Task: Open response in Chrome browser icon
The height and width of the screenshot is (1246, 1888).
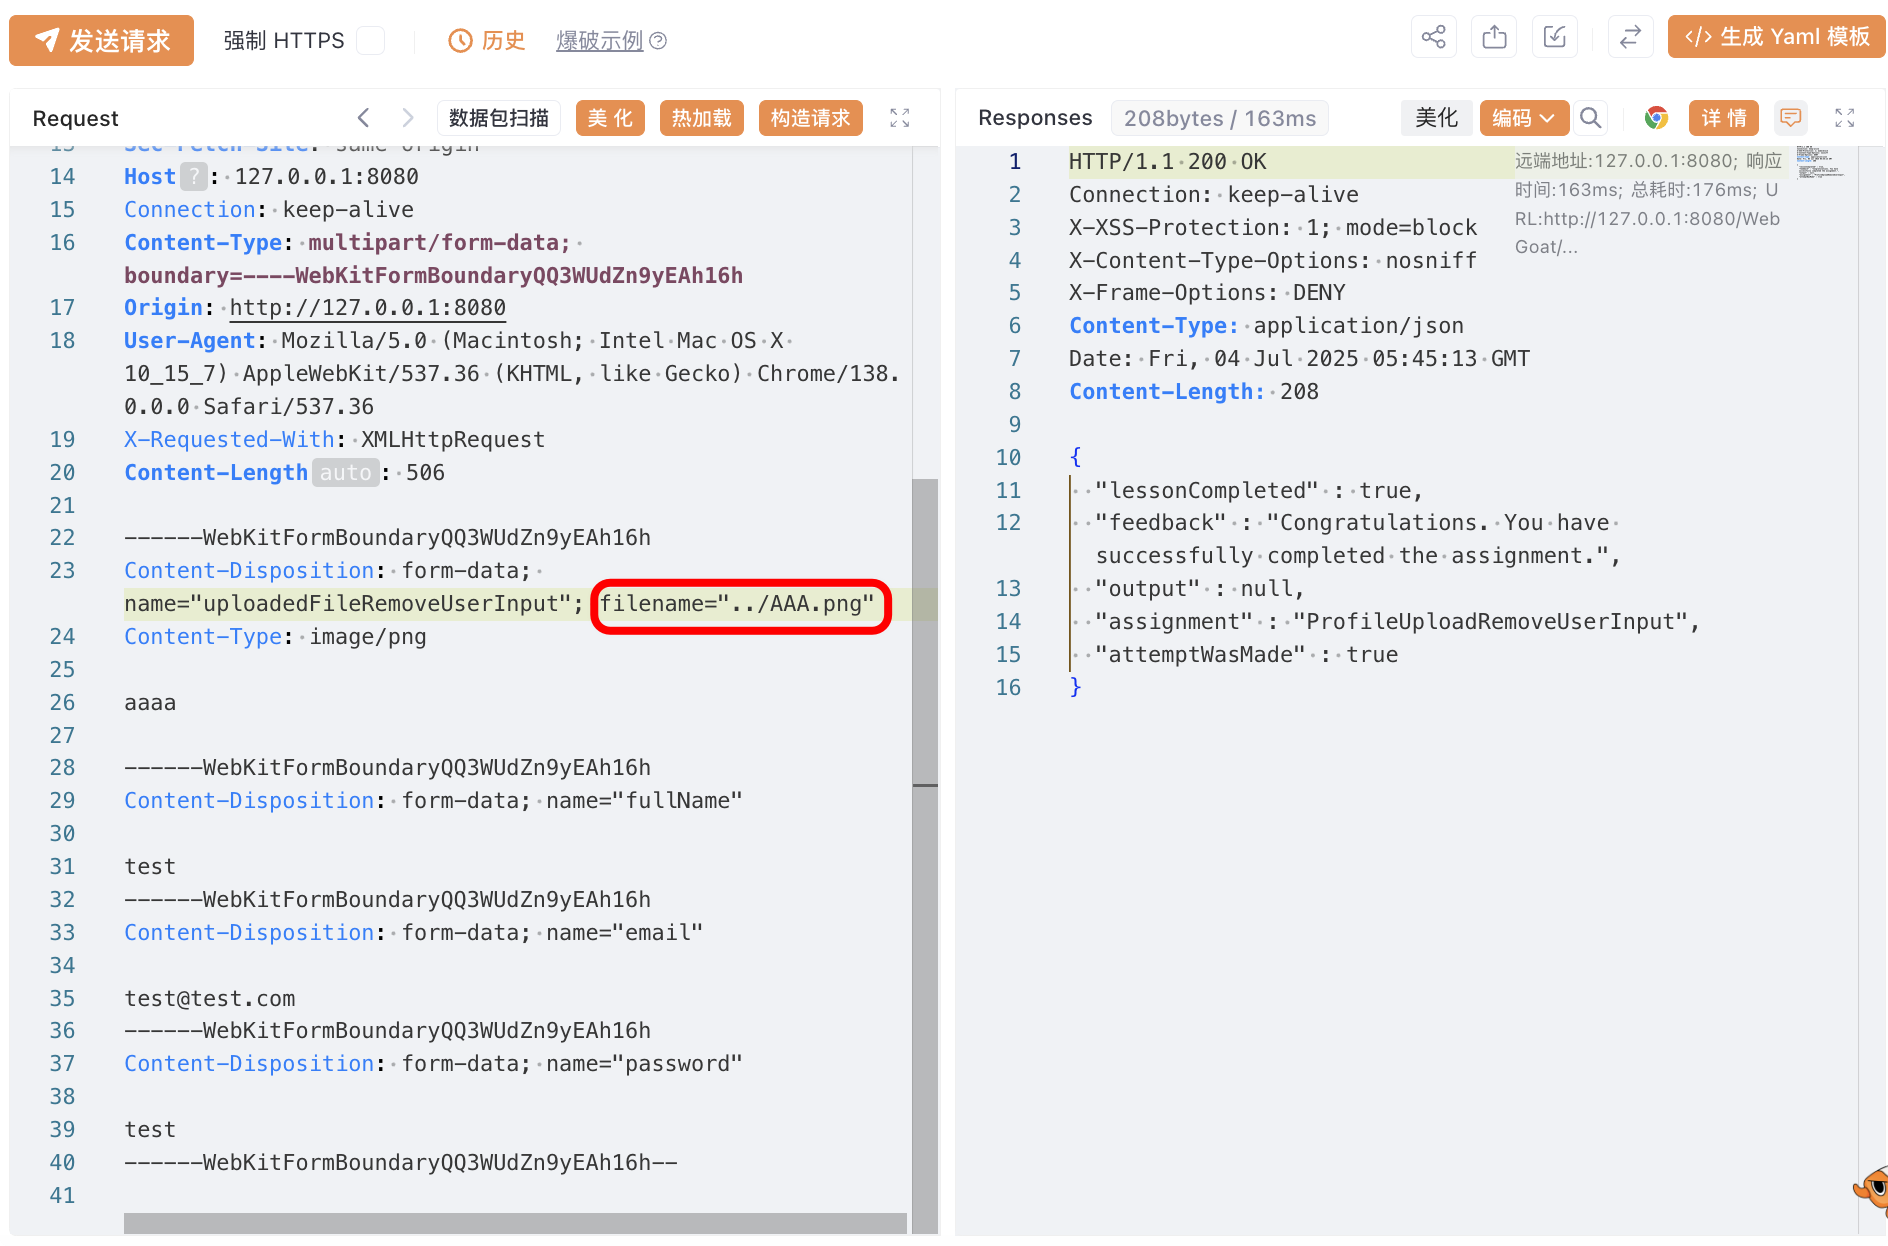Action: point(1656,118)
